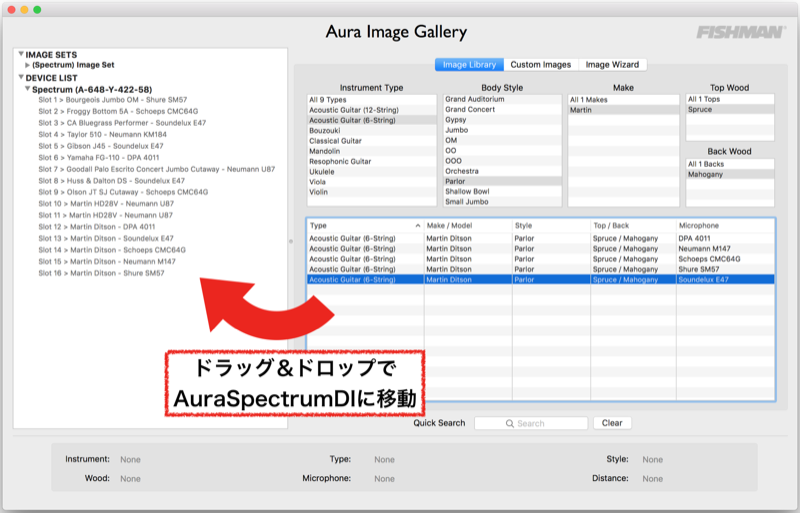Sort results by Type column header
Viewport: 800px width, 513px height.
tap(365, 226)
